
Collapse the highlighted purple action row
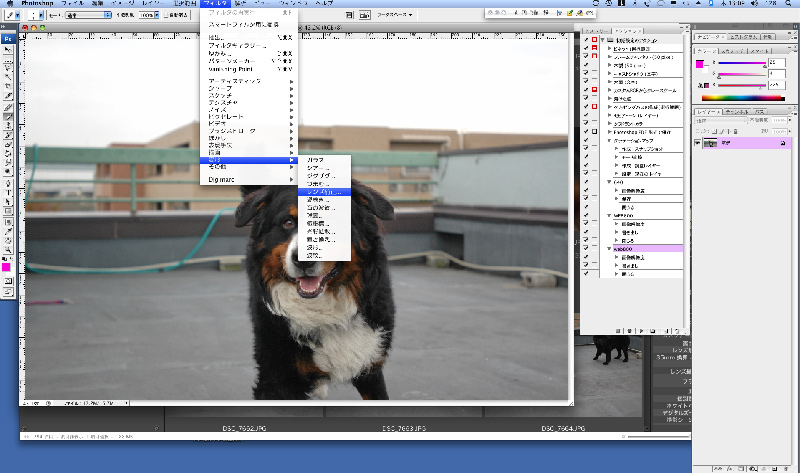(610, 249)
